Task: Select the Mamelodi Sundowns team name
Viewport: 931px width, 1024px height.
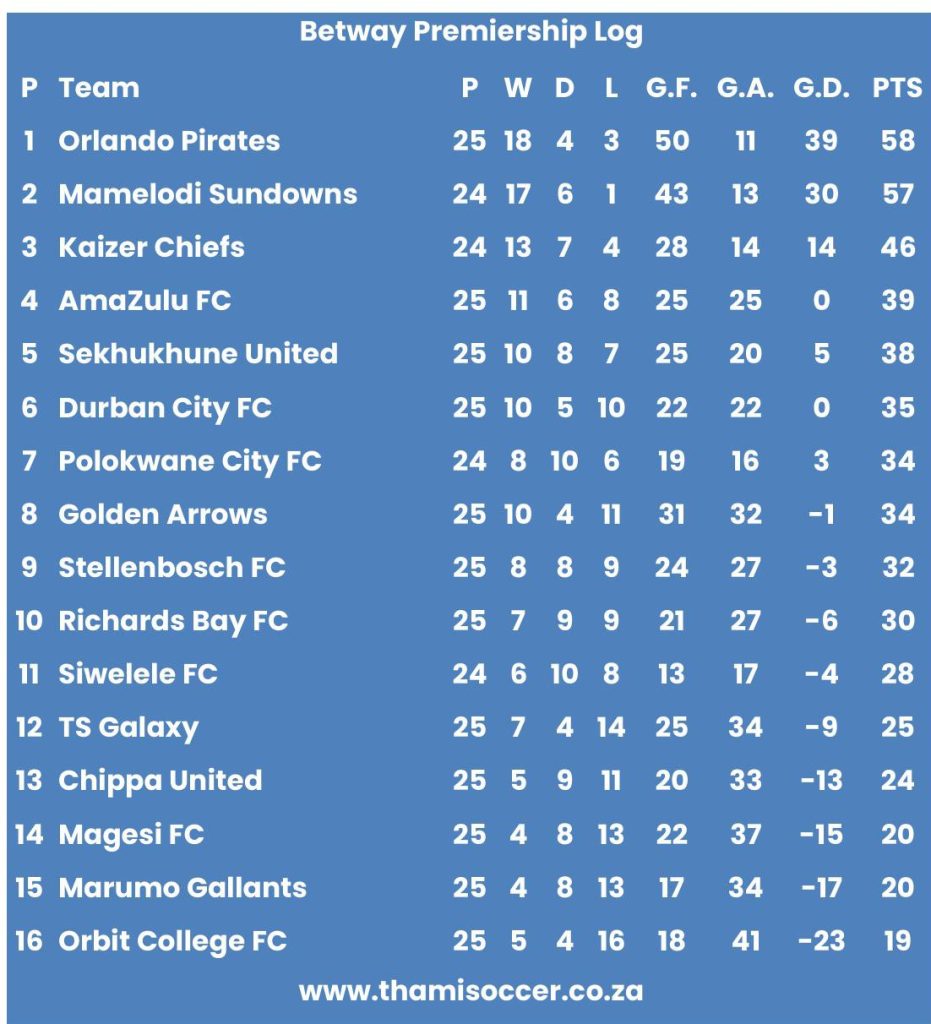Action: (207, 193)
